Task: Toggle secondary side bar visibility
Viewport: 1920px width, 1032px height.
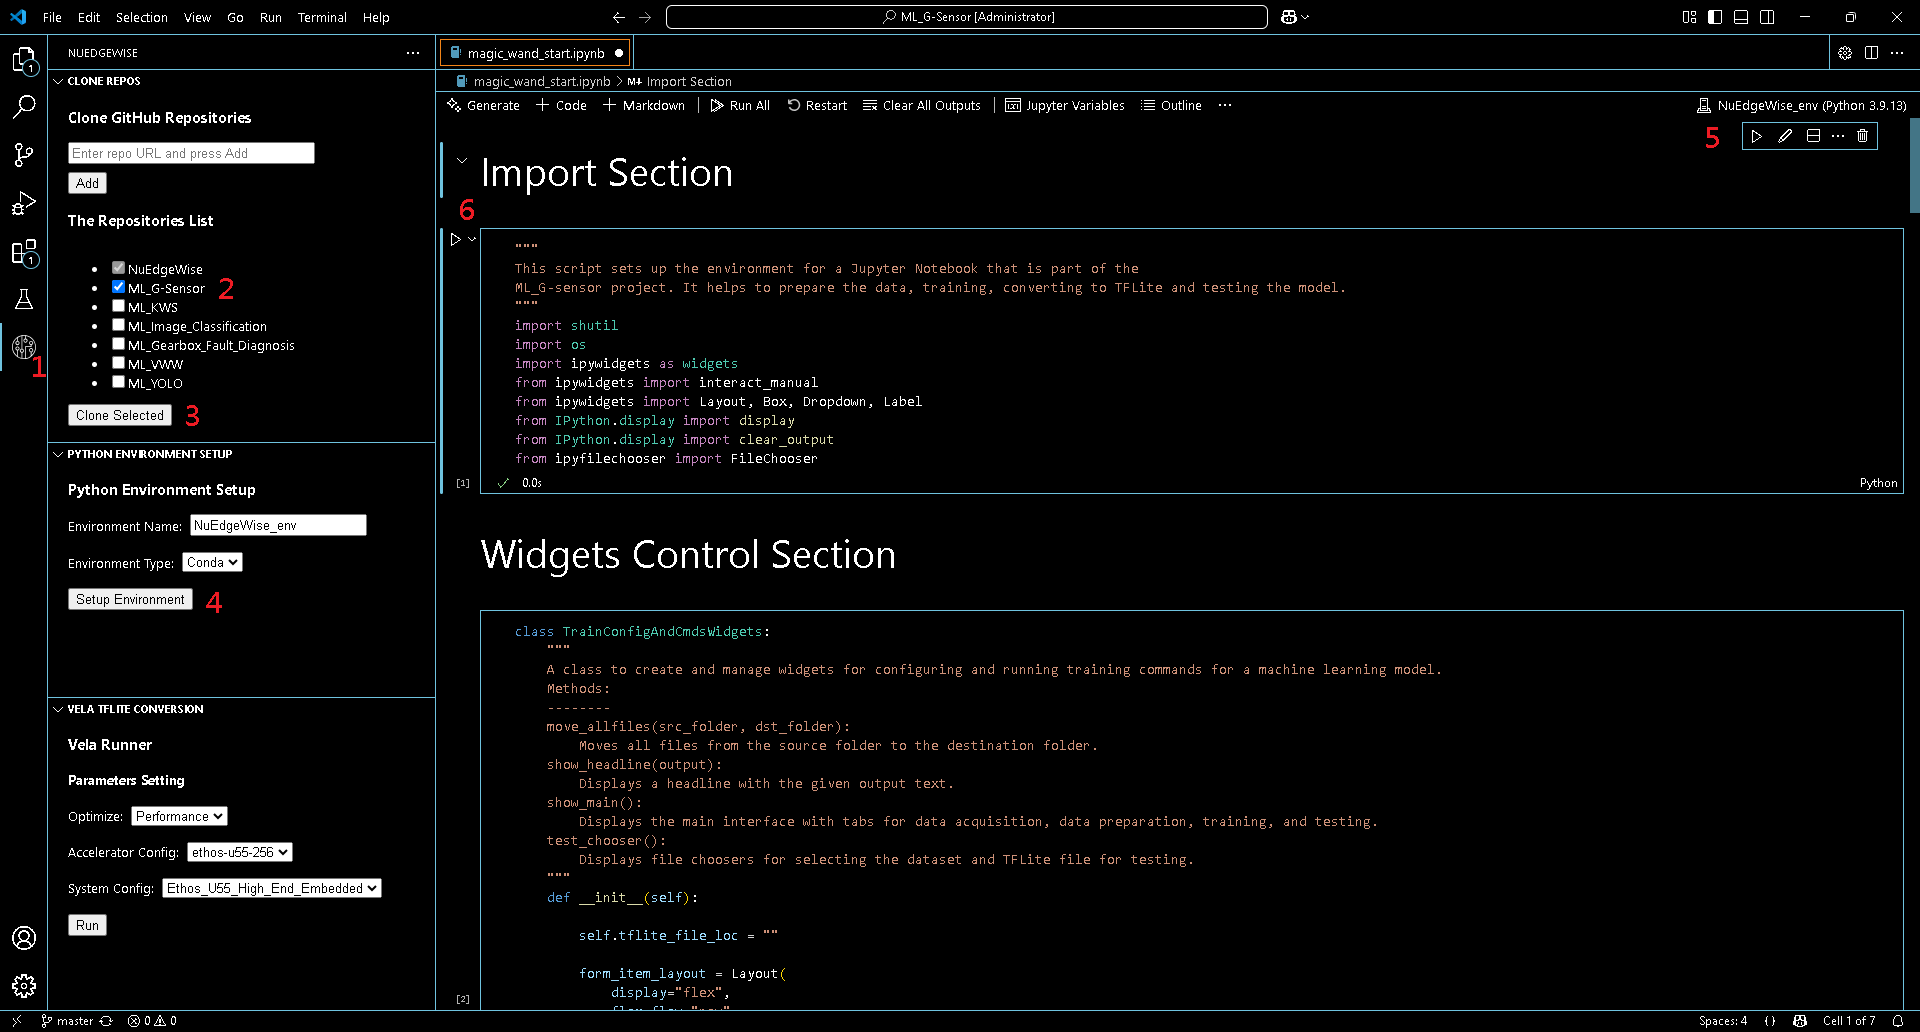Action: pos(1767,17)
